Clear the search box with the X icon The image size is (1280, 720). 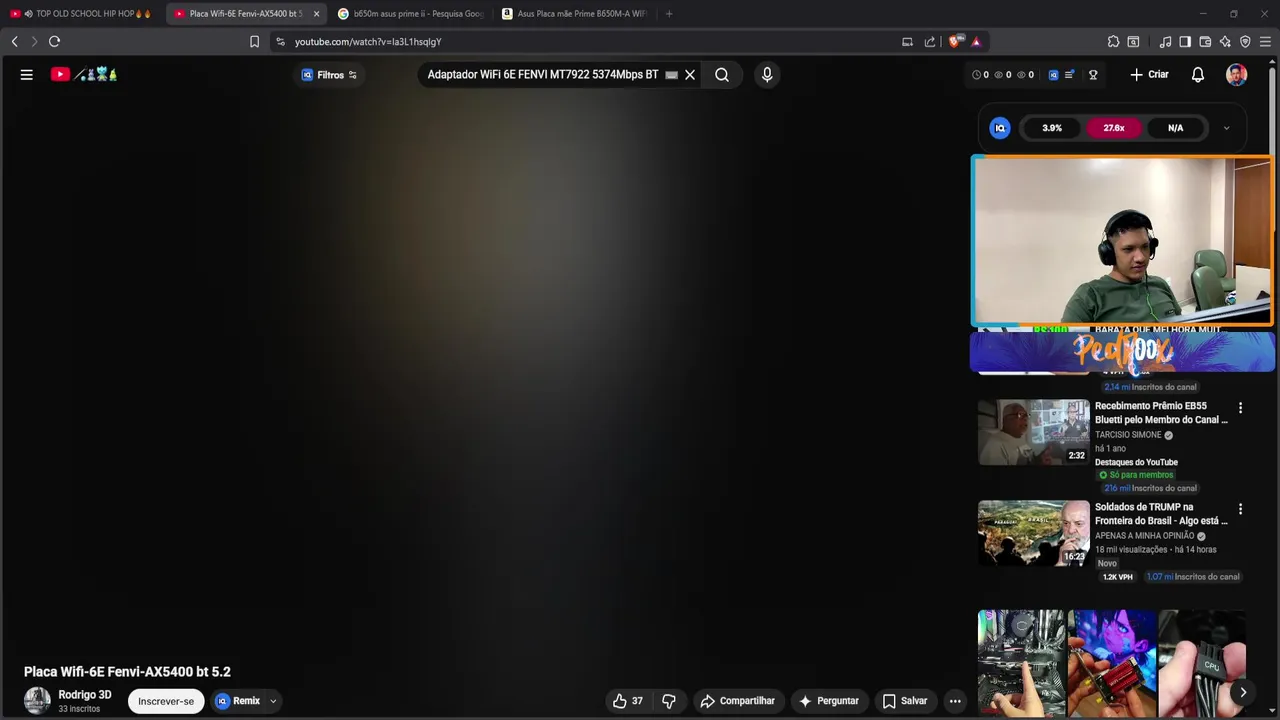(x=690, y=75)
